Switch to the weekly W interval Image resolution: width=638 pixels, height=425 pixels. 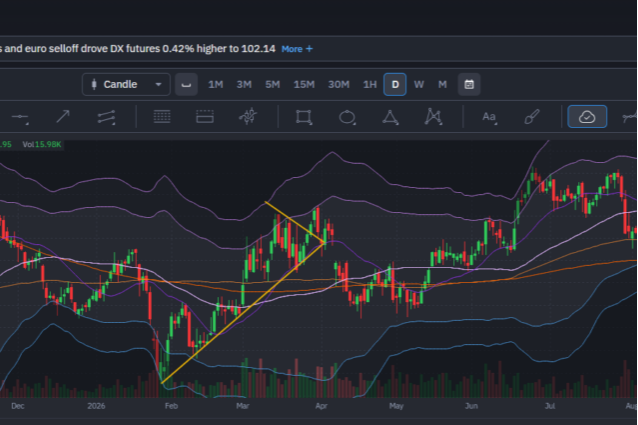click(419, 85)
